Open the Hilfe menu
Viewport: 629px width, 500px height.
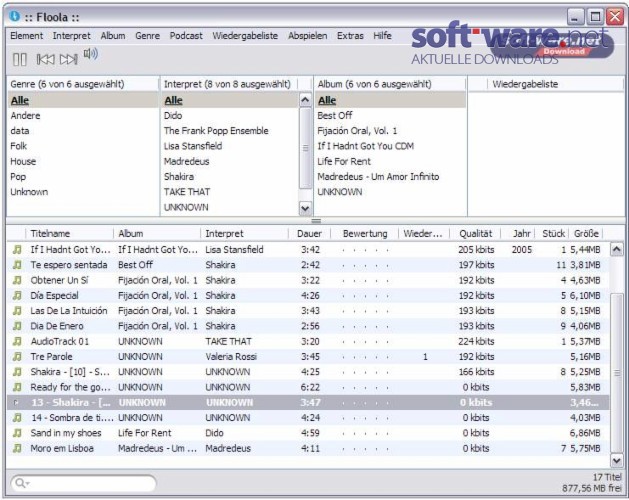tap(382, 36)
